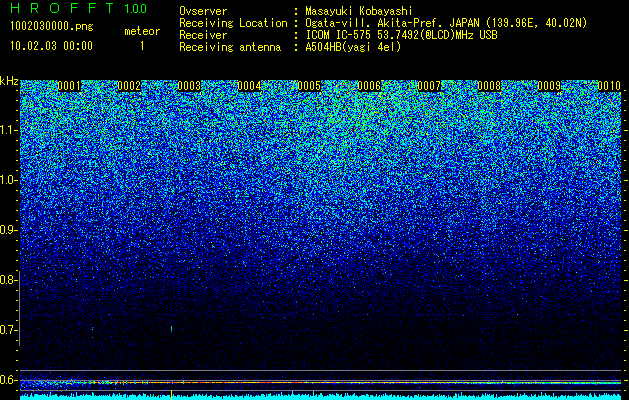Click time marker 0008
Viewport: 629px width, 400px height.
click(489, 86)
